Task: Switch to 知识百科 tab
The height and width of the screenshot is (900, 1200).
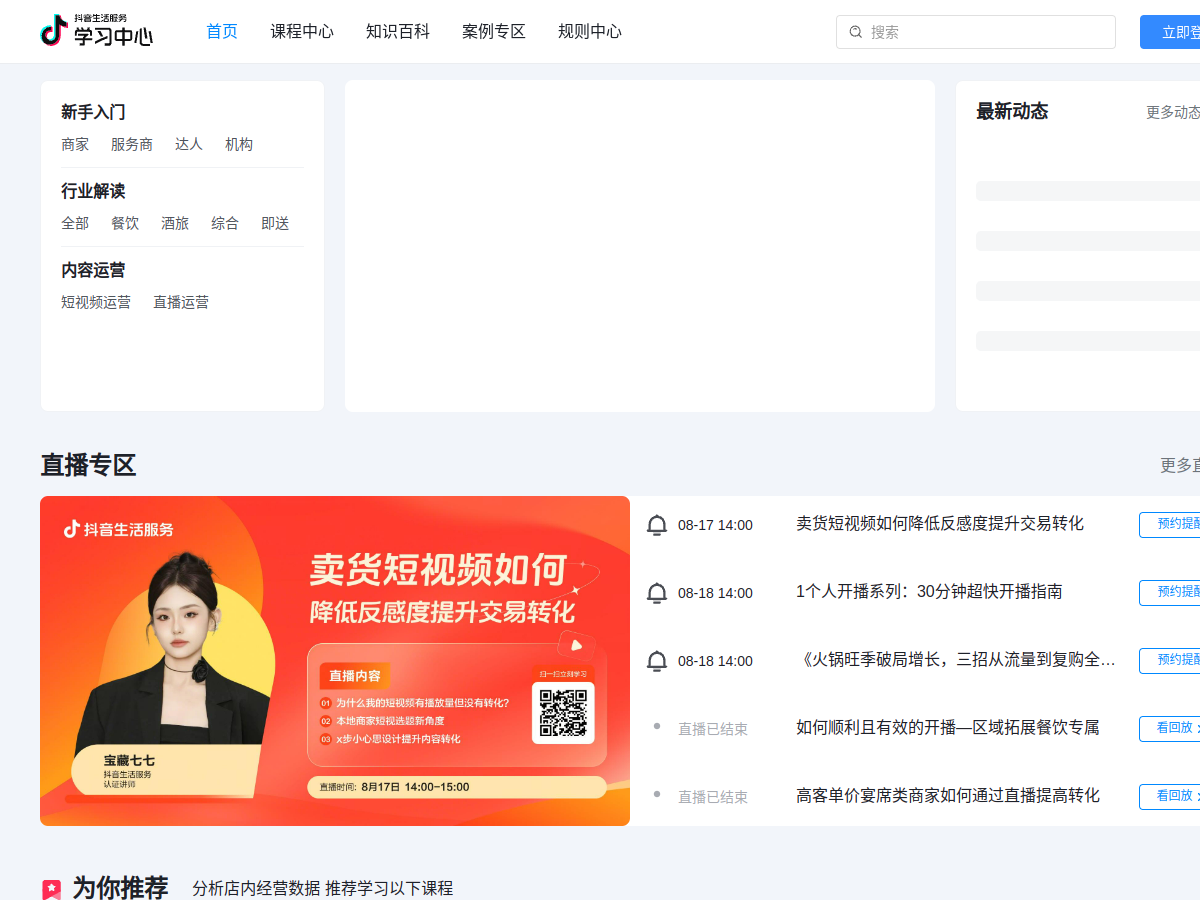Action: [398, 32]
